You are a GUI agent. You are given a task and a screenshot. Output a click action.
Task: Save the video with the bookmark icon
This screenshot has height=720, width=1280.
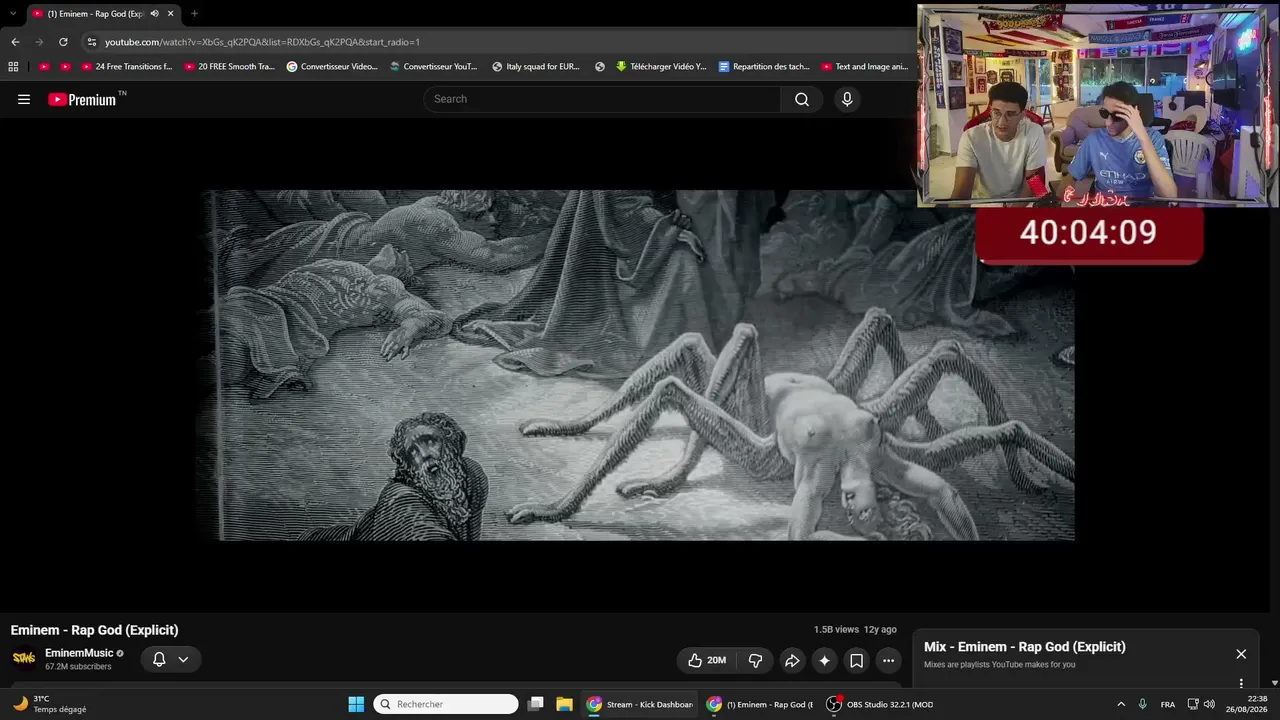pos(856,660)
